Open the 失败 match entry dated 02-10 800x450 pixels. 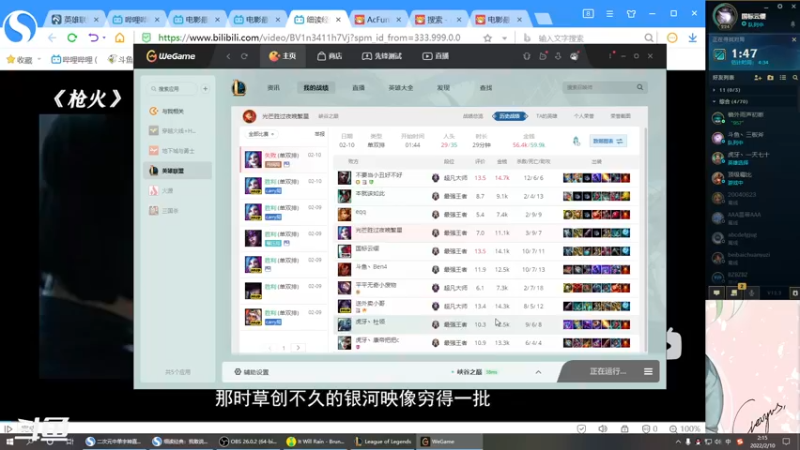point(284,159)
